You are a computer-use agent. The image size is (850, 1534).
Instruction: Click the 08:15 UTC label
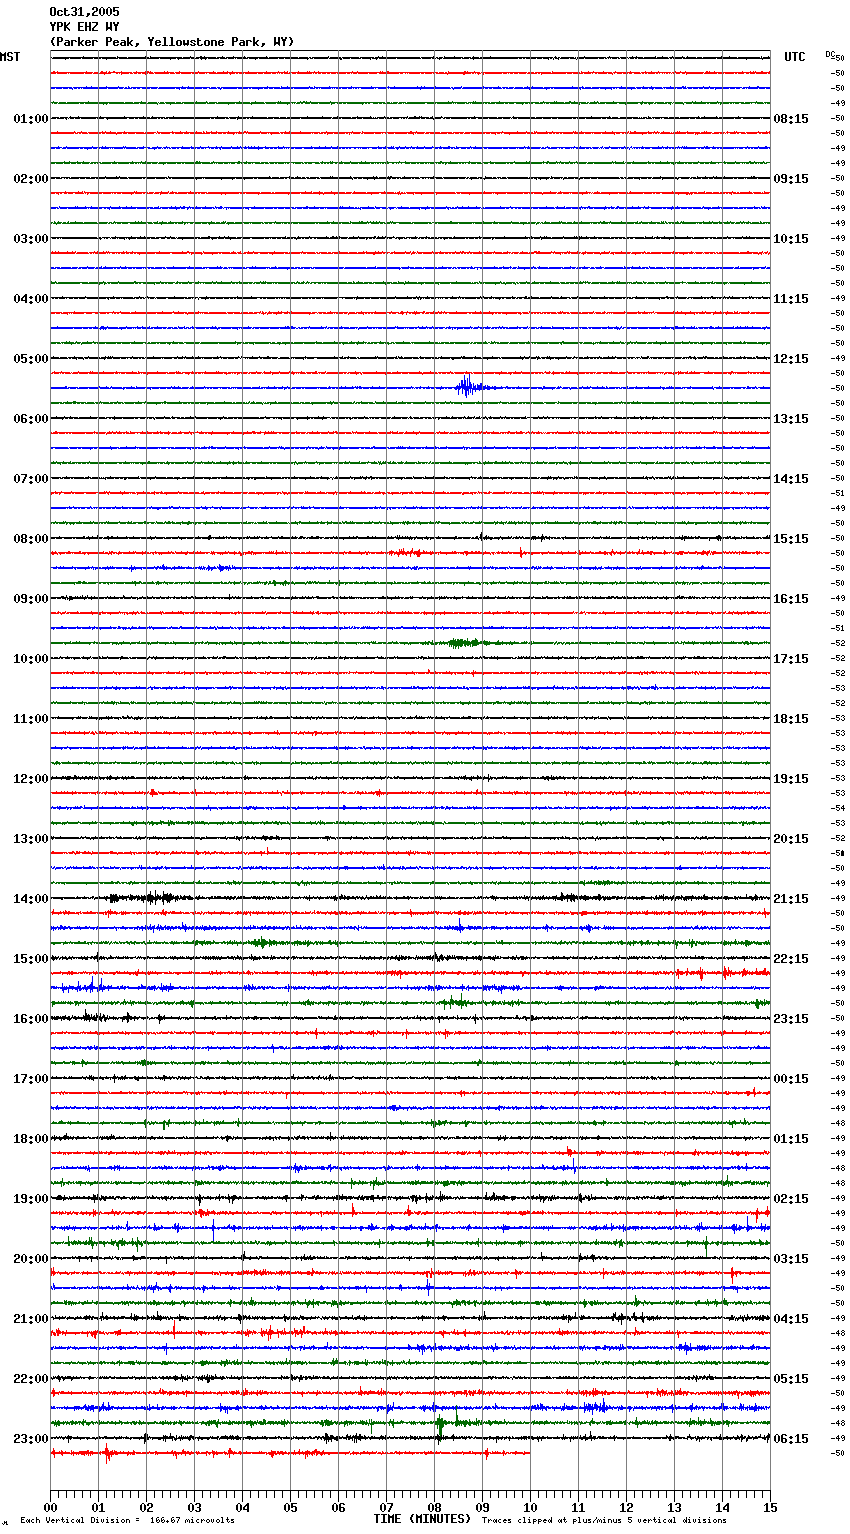pos(791,119)
